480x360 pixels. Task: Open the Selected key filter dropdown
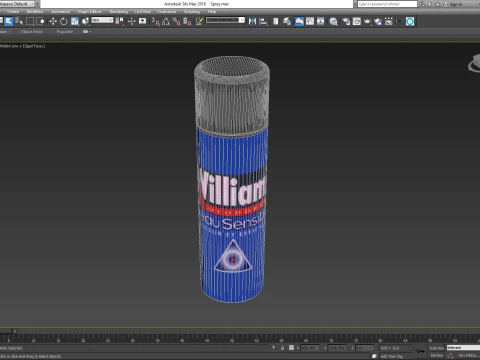(x=463, y=348)
